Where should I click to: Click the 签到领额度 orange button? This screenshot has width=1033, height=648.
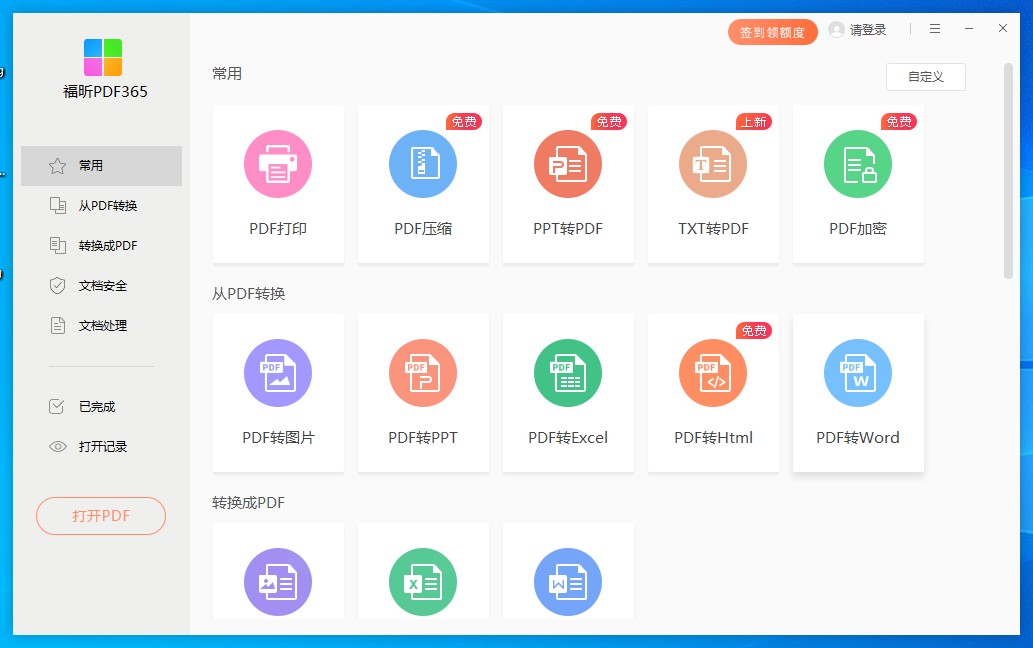[773, 32]
